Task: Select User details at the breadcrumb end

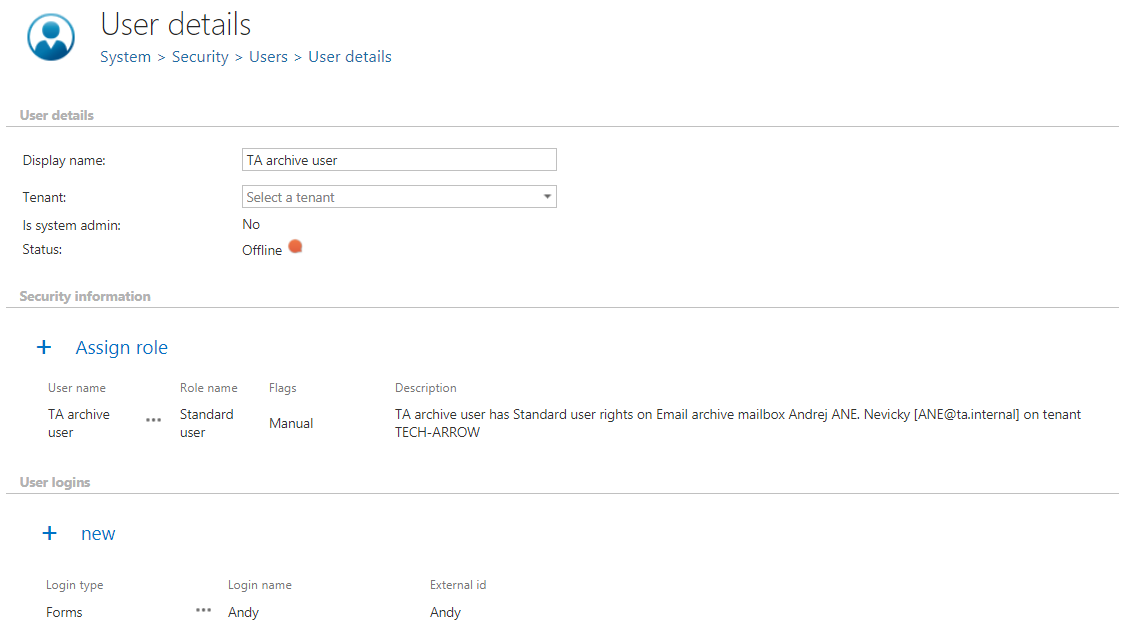Action: [350, 57]
